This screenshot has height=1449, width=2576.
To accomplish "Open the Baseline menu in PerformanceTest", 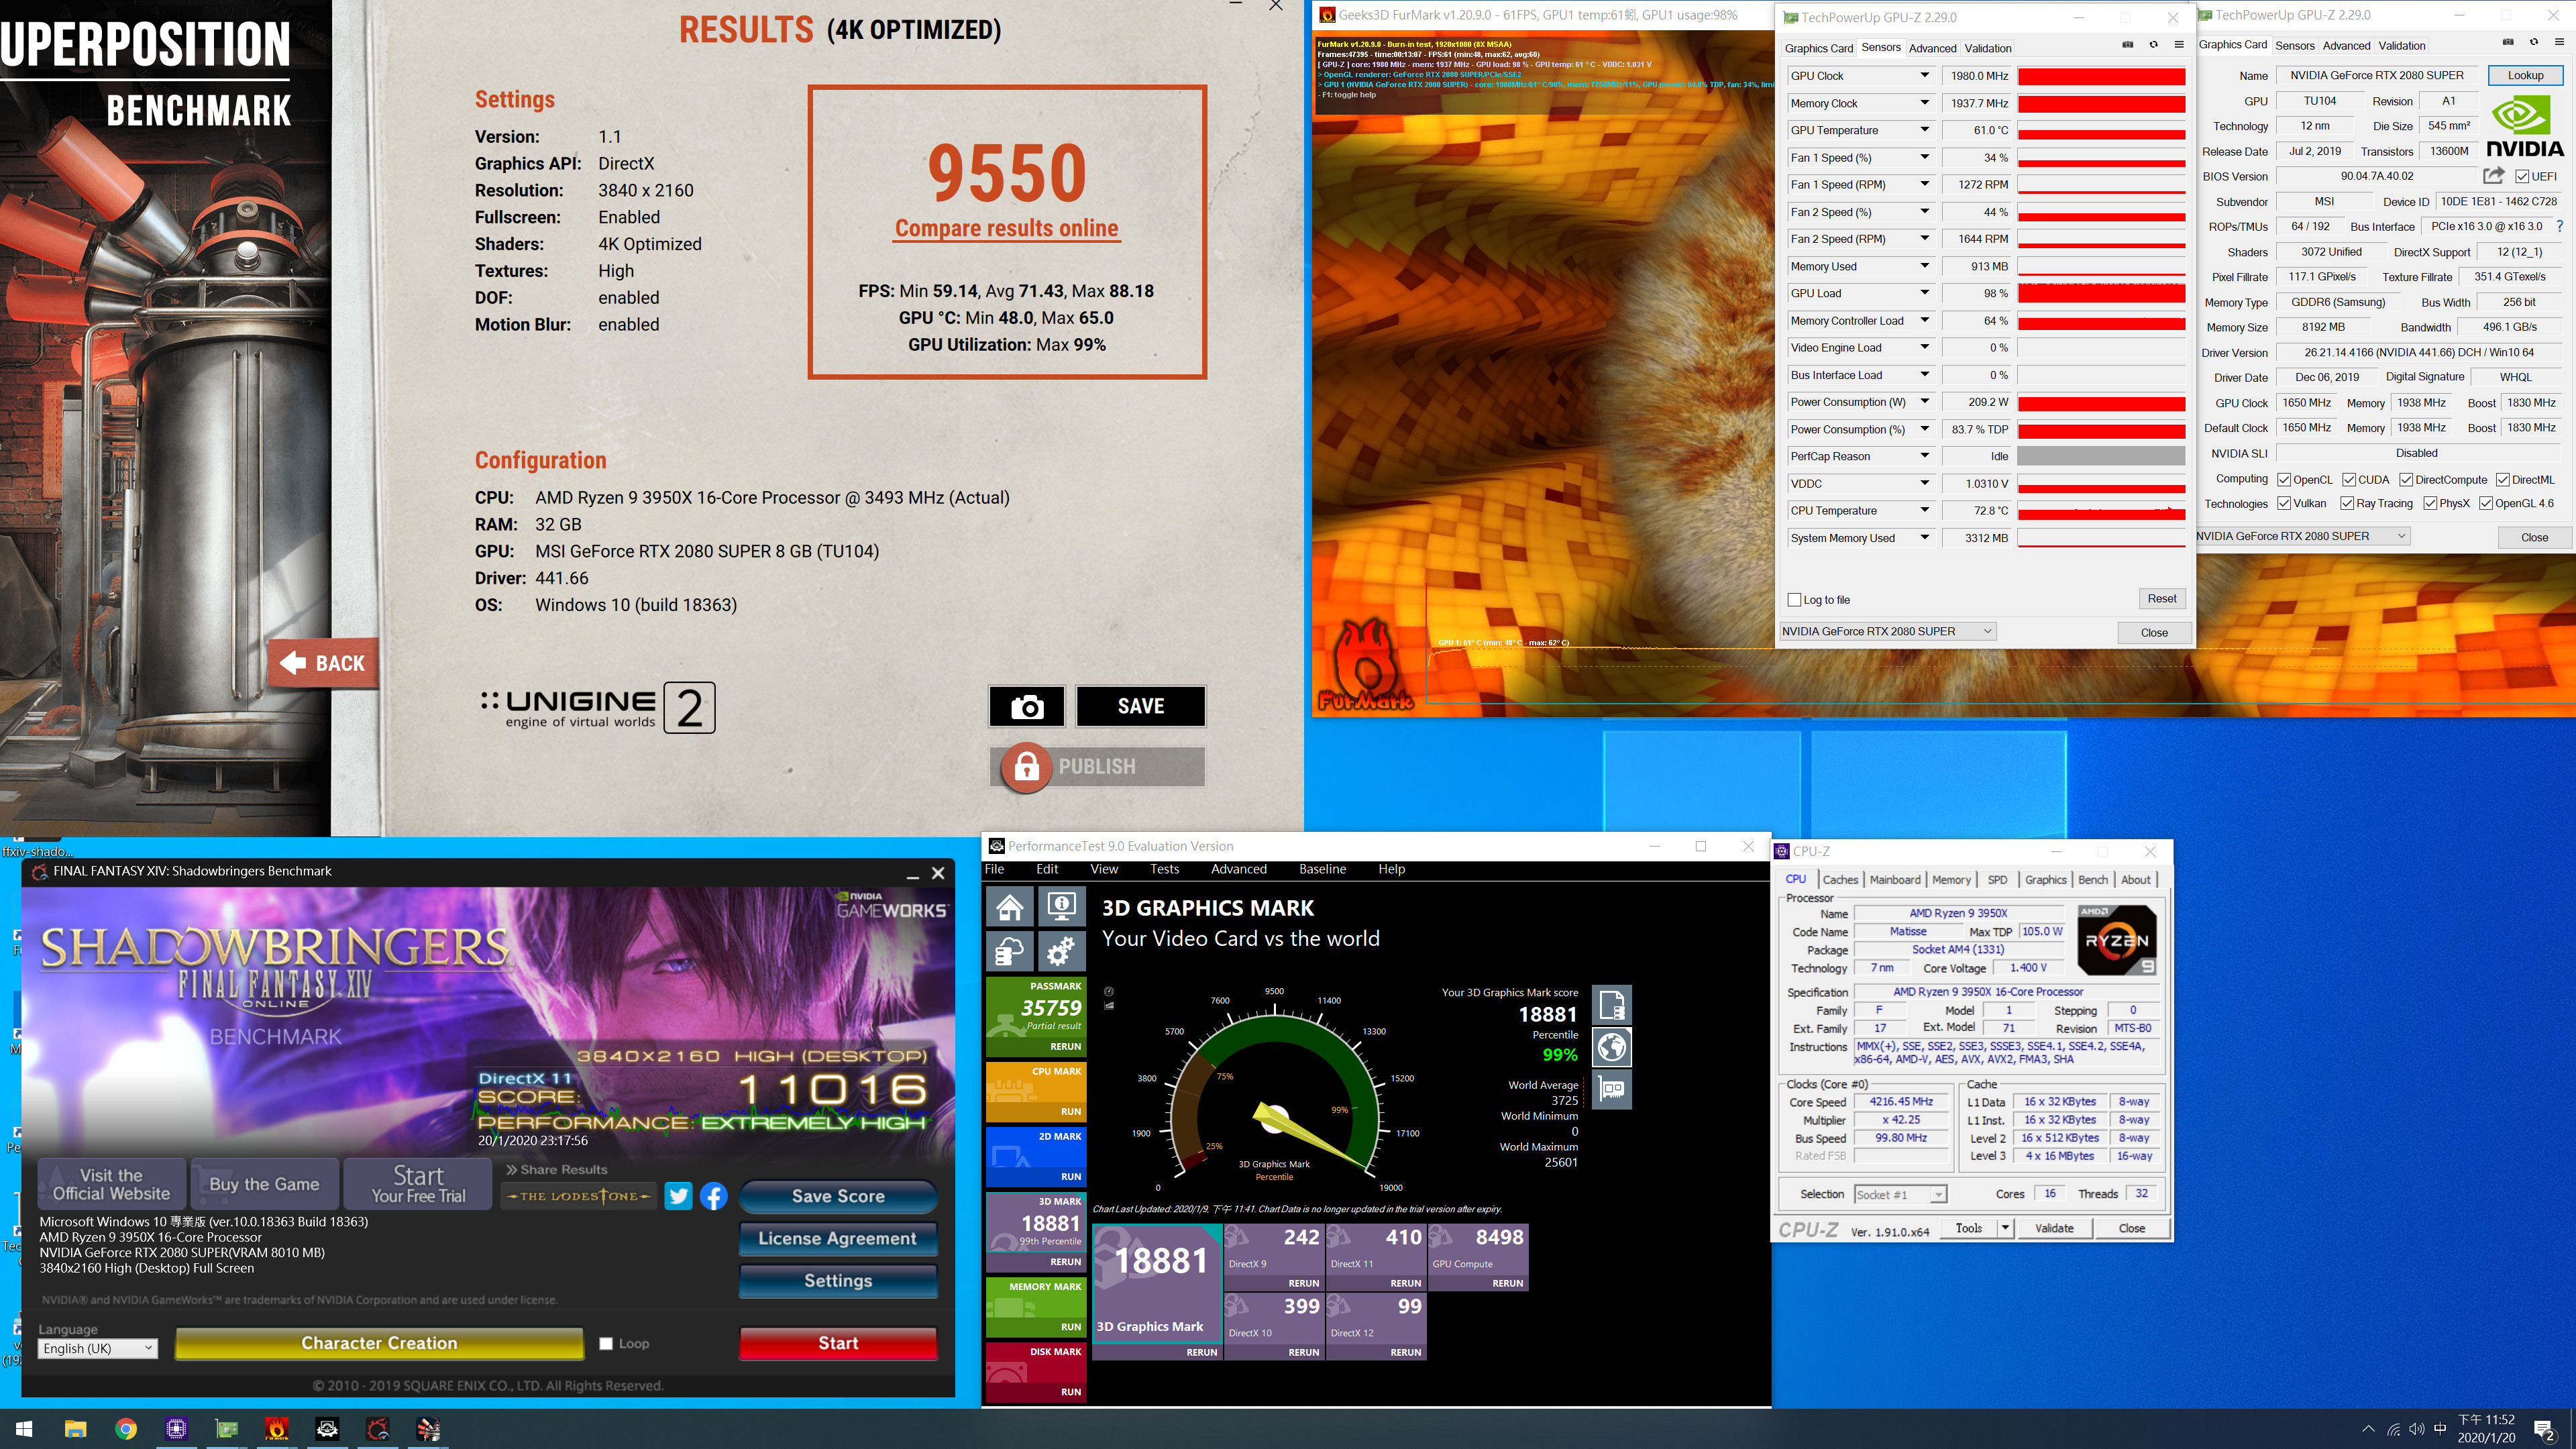I will (x=1322, y=869).
